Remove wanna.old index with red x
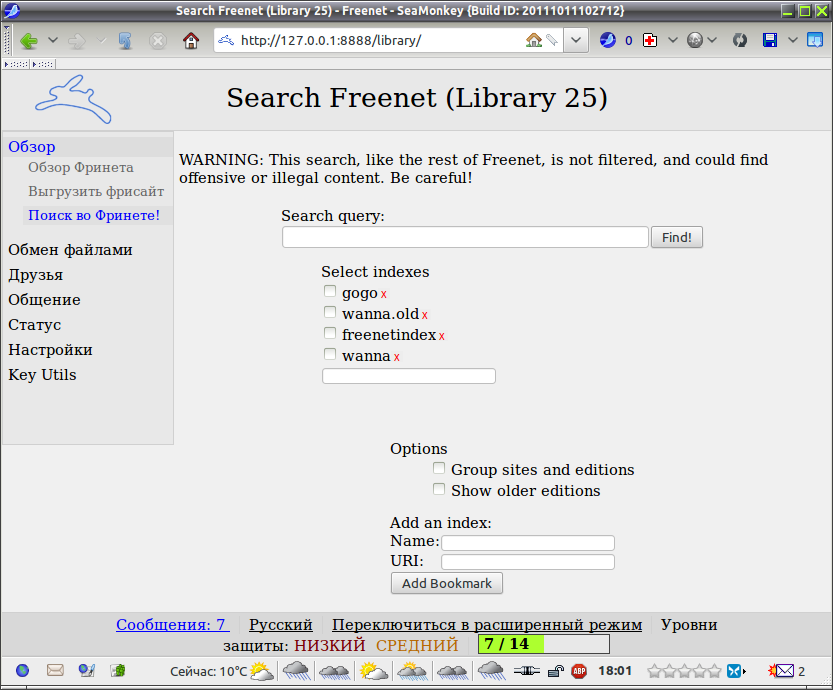The image size is (833, 690). 424,316
